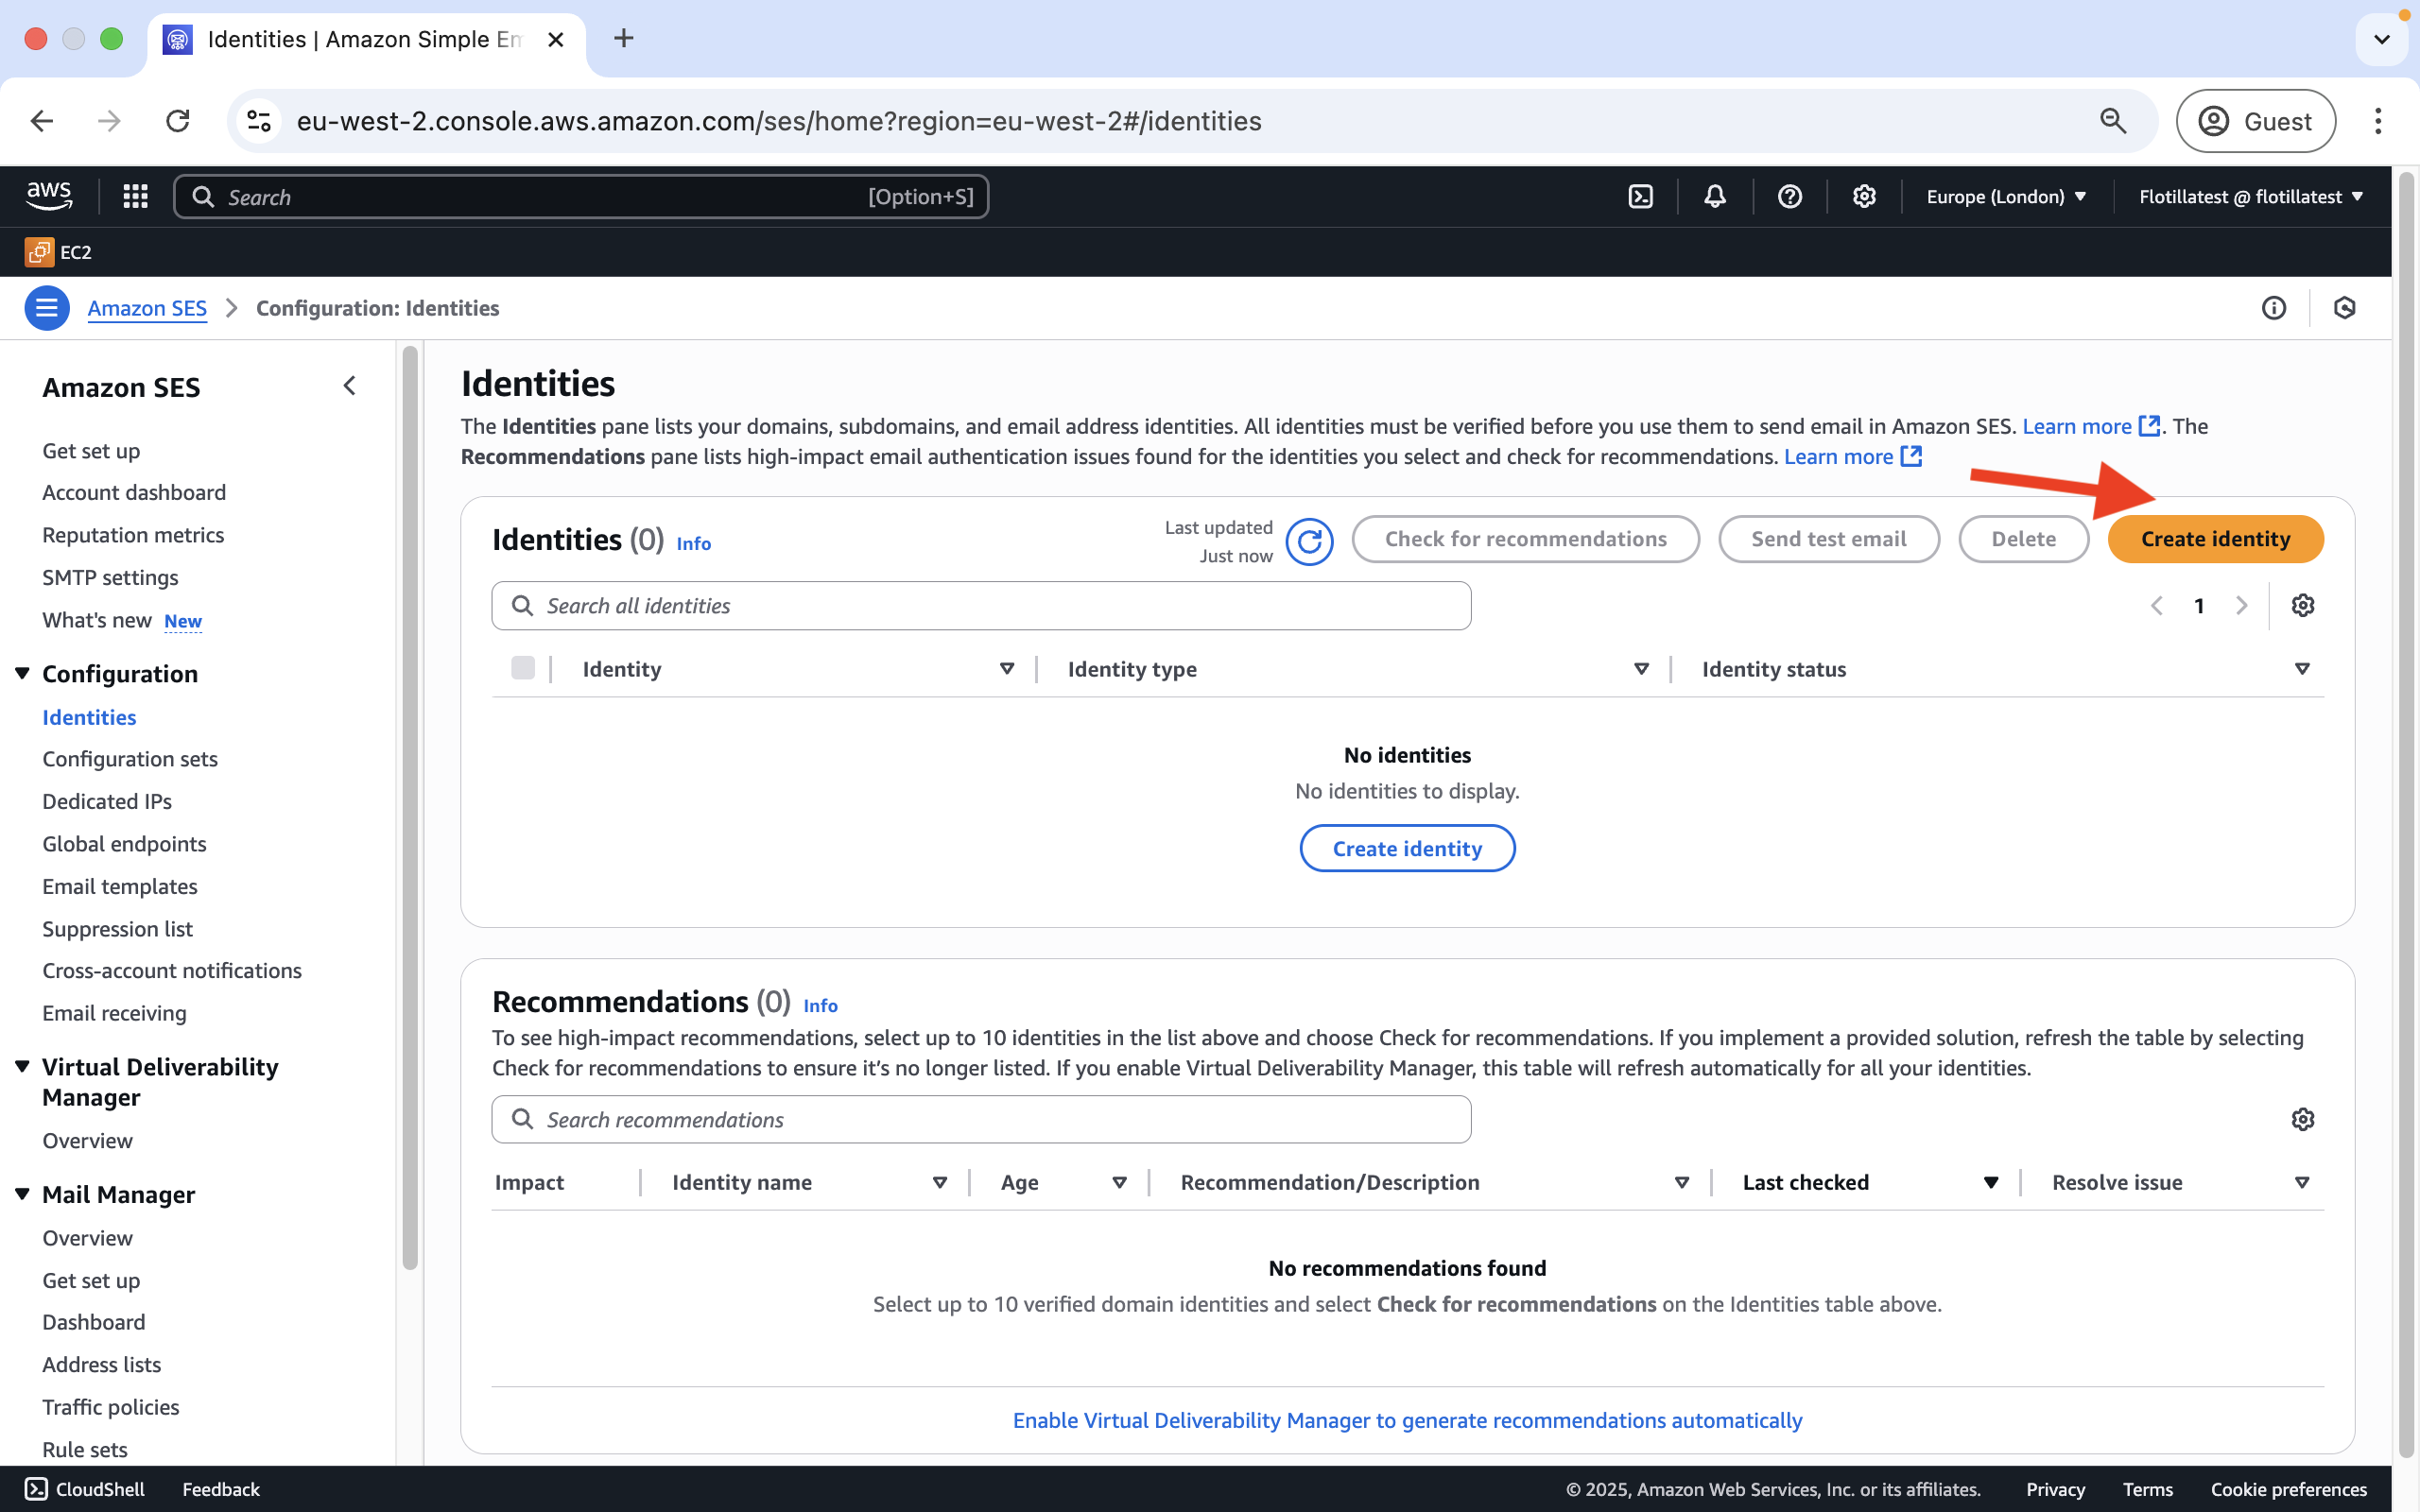Open SMTP settings in sidebar
This screenshot has height=1512, width=2420.
(x=110, y=578)
